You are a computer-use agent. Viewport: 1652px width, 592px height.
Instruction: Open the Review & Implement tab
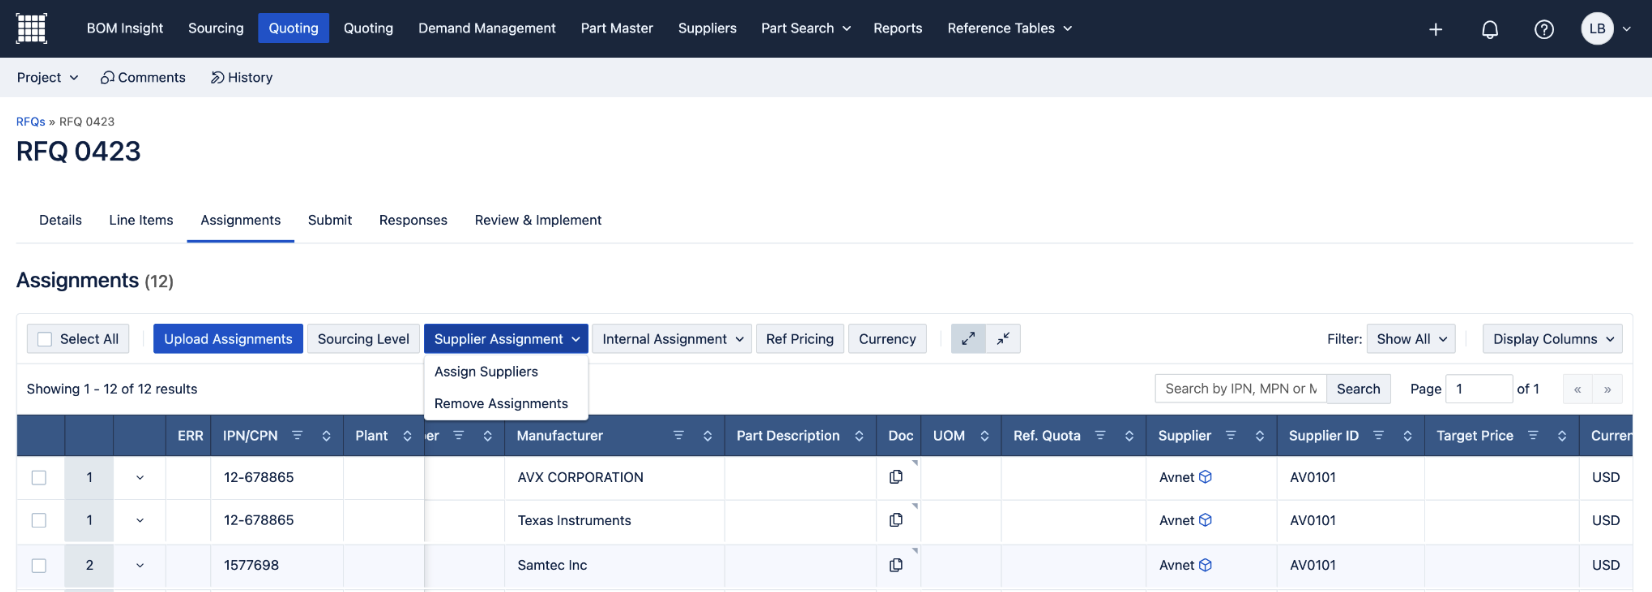(x=538, y=220)
